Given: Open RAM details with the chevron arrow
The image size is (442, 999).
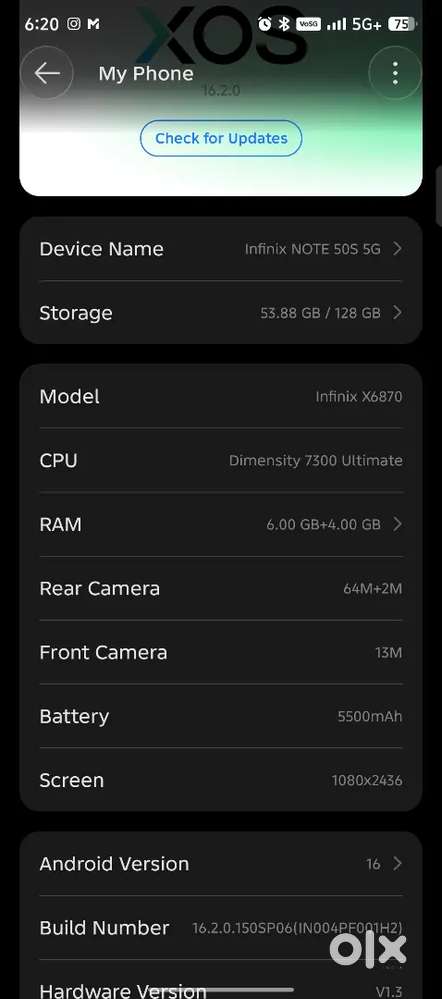Looking at the screenshot, I should (x=397, y=524).
